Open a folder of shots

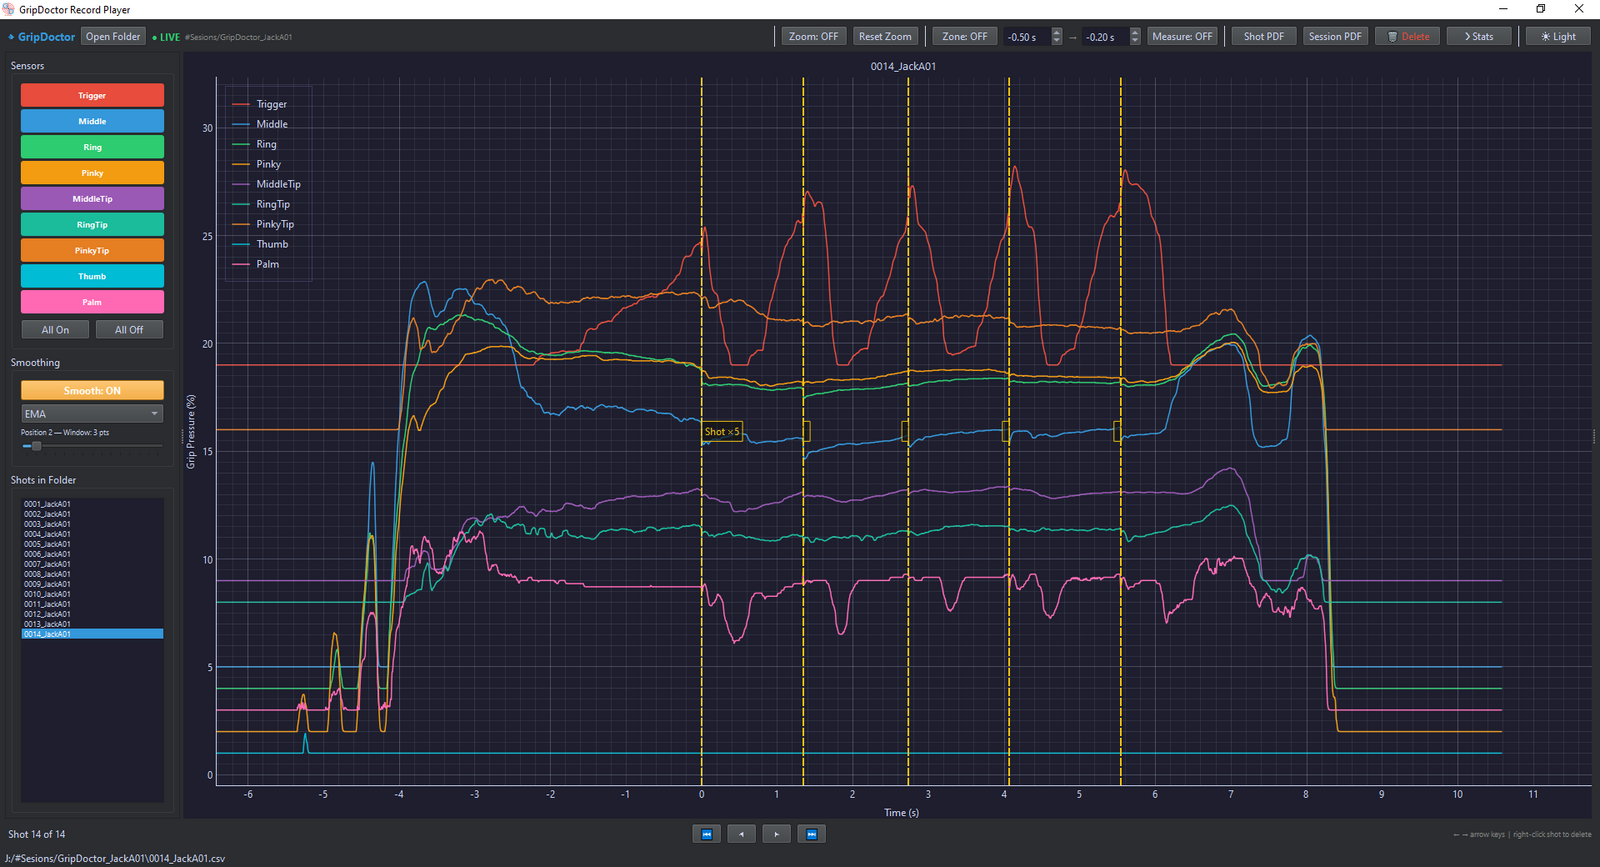[113, 37]
